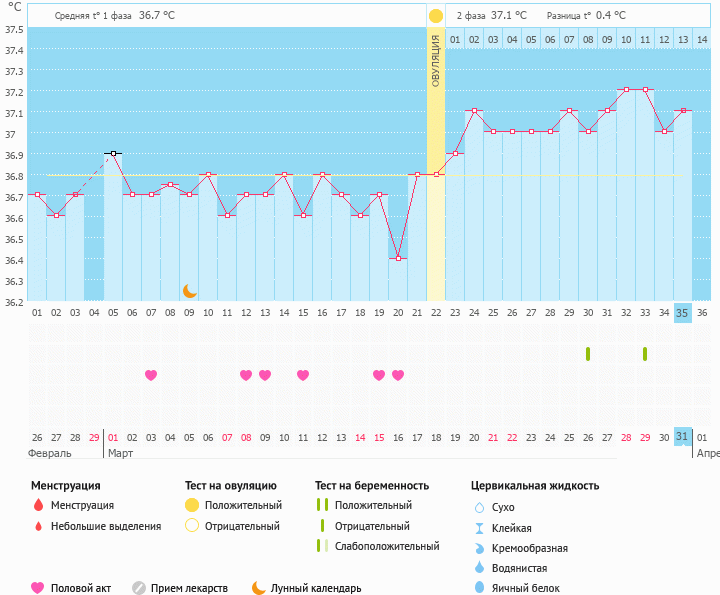Click the Половой акт heart legend icon
The width and height of the screenshot is (720, 595).
(38, 588)
